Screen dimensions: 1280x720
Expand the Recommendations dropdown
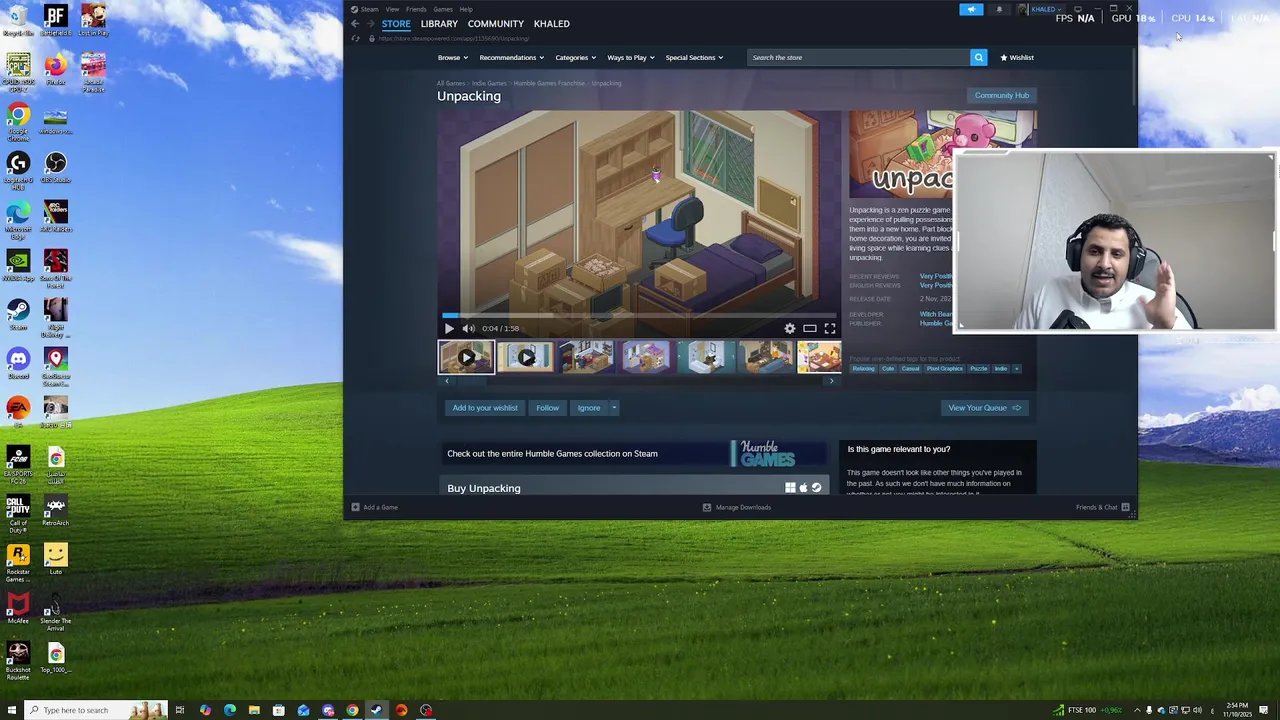[511, 57]
